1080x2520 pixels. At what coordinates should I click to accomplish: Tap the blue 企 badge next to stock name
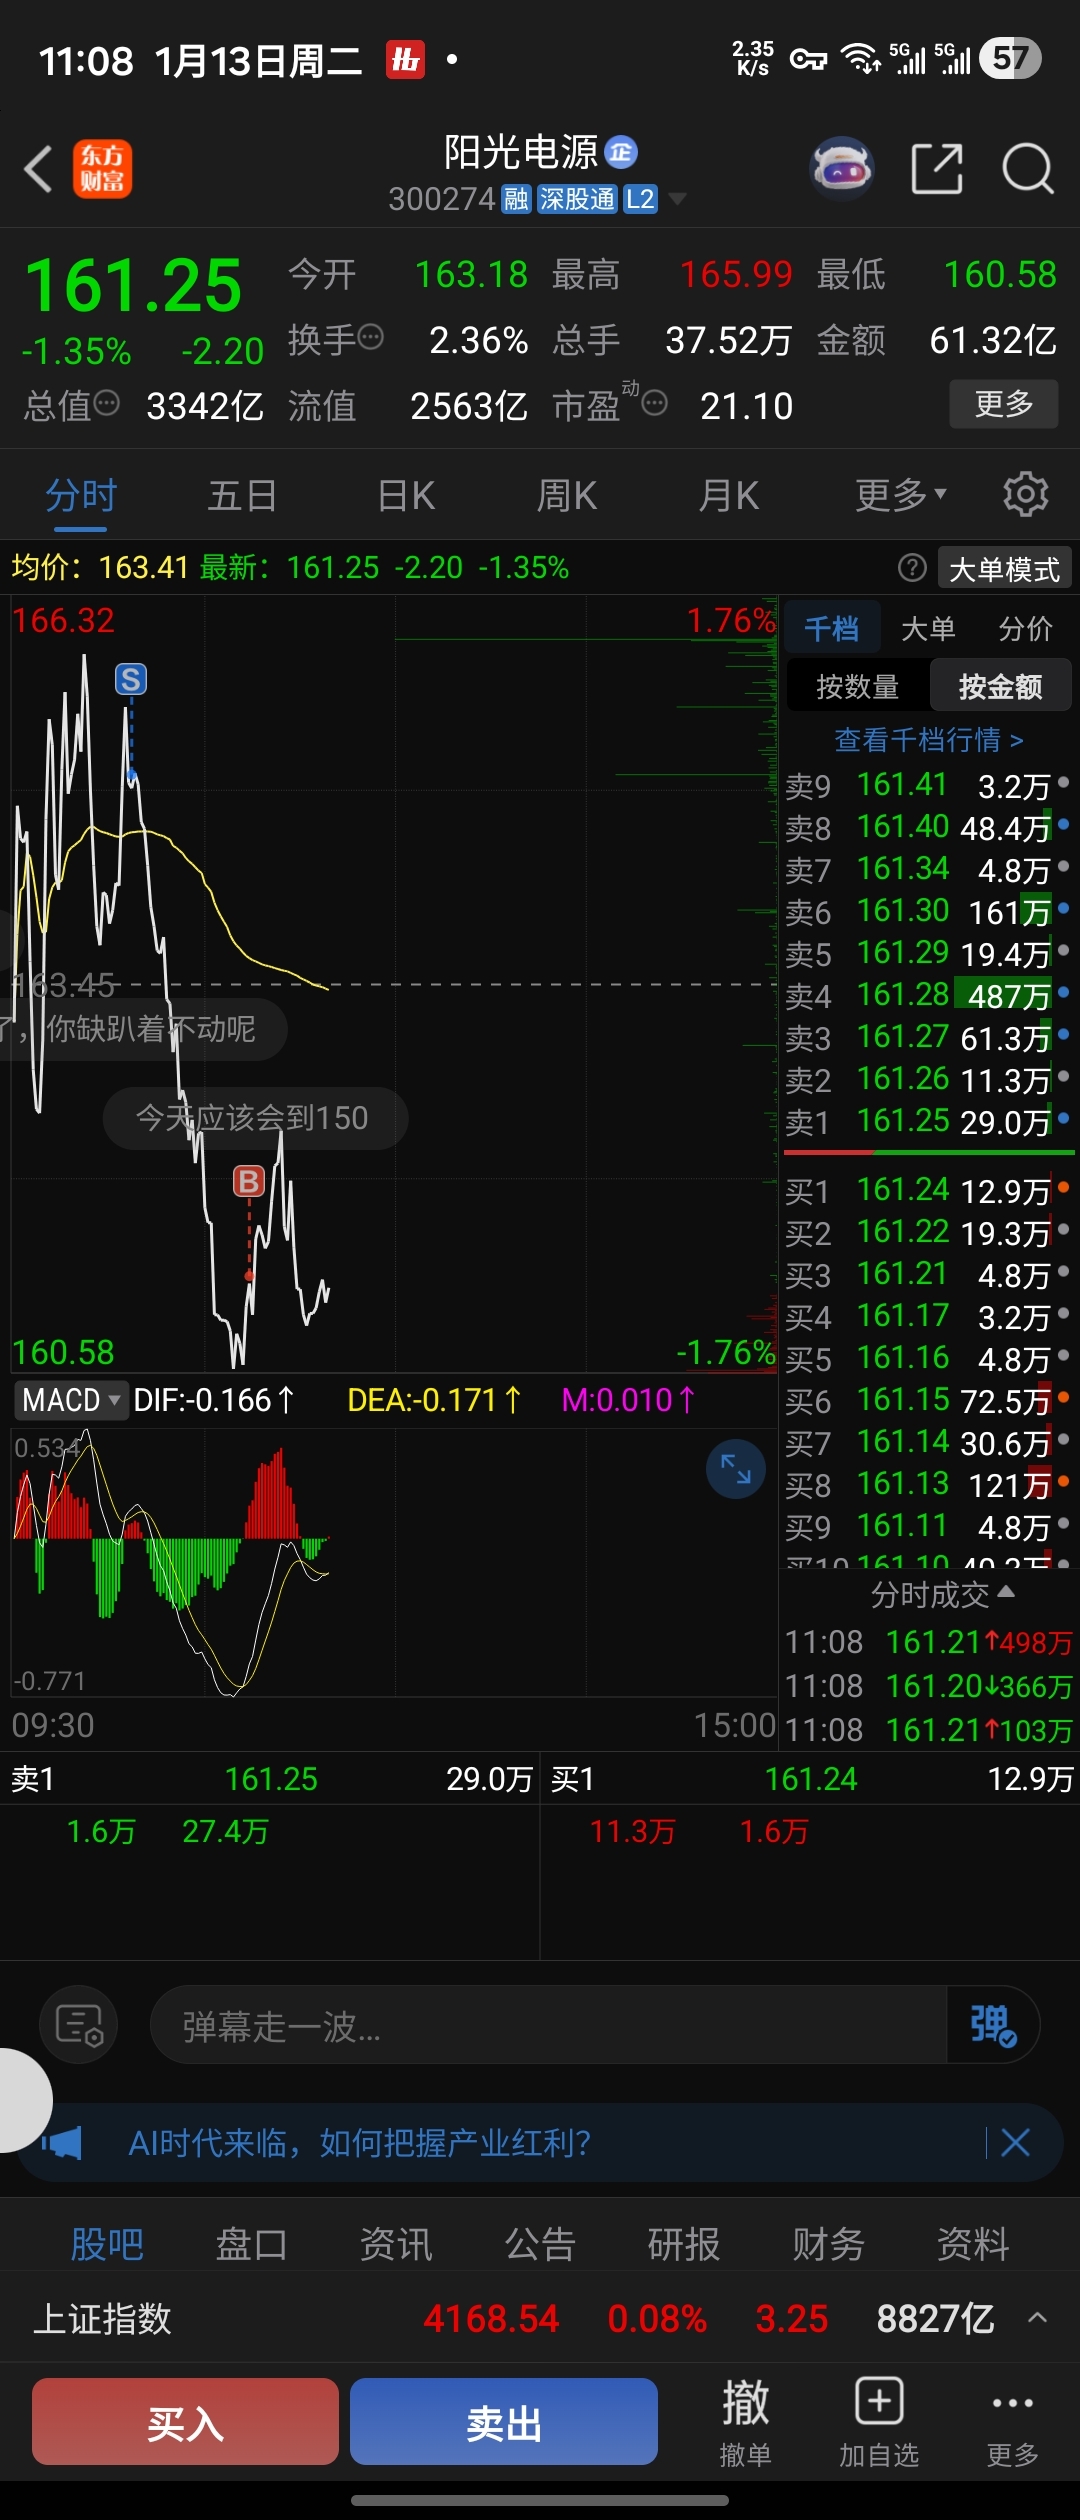pos(621,152)
